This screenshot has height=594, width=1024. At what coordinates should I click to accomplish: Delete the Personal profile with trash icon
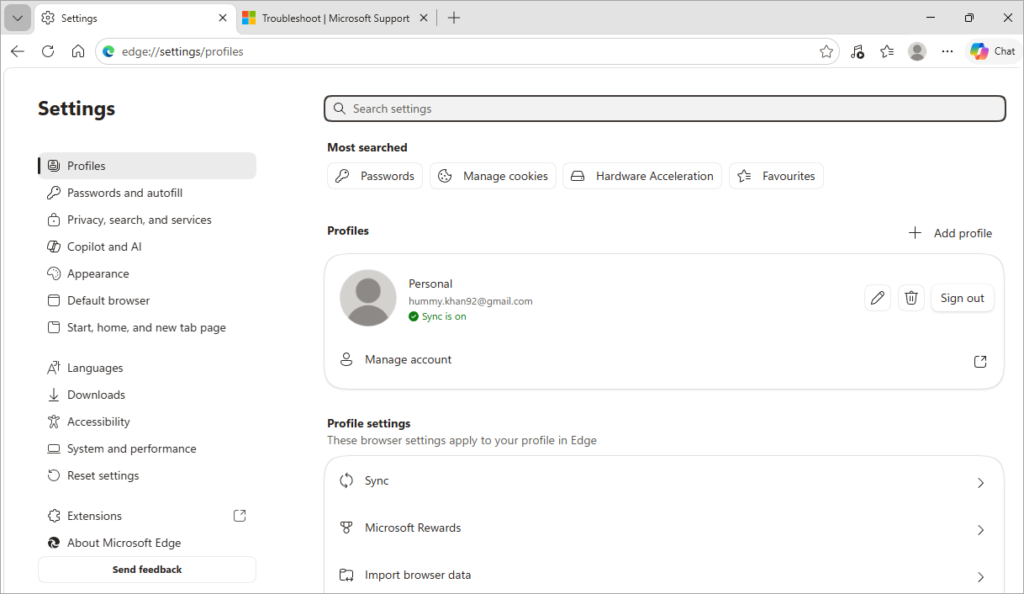pos(911,298)
